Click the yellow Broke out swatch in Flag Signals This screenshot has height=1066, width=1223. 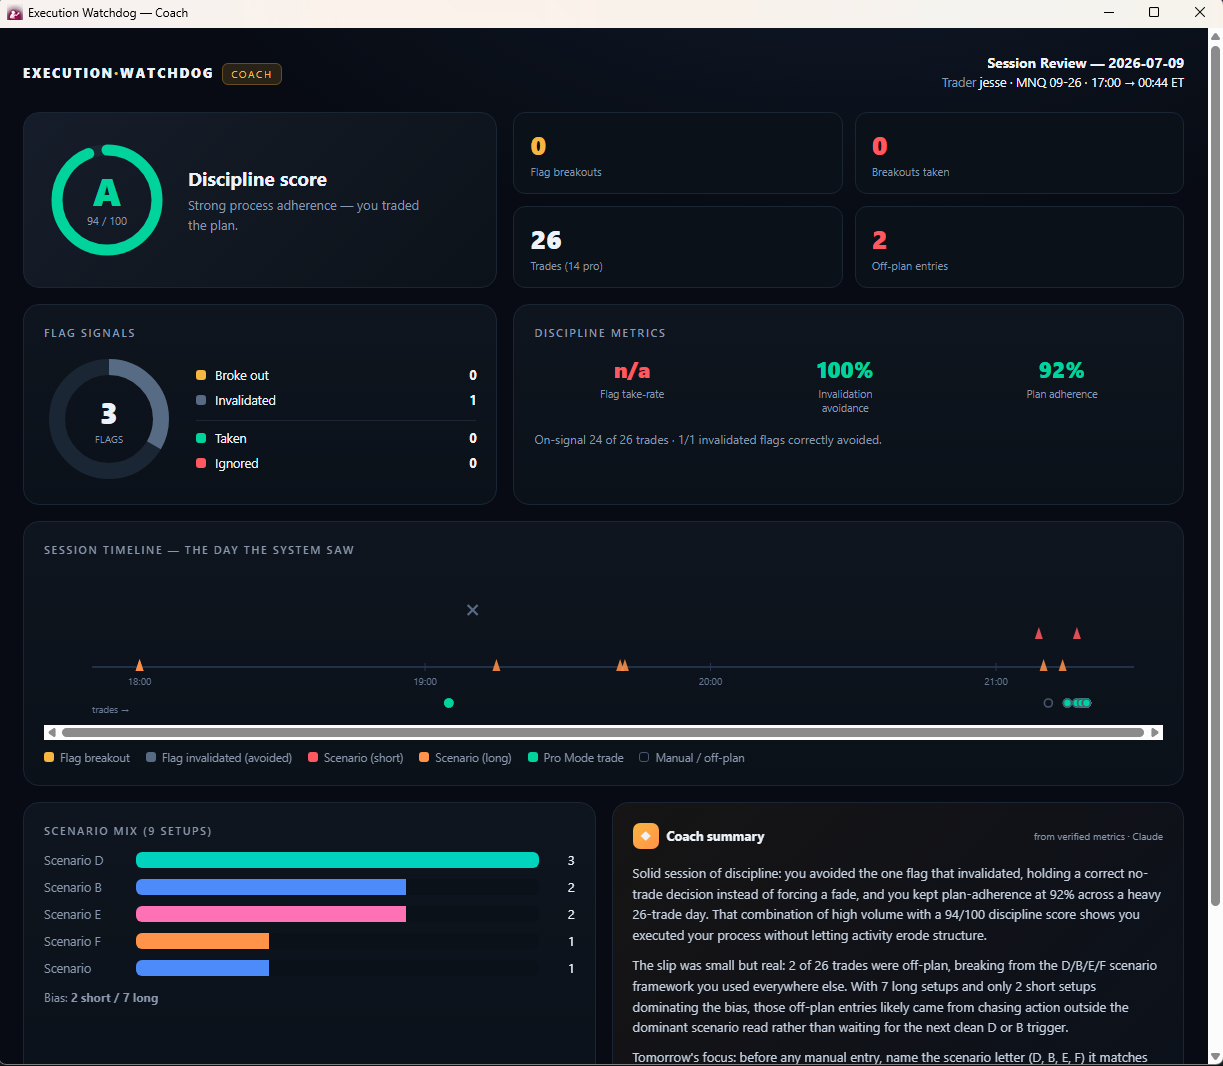point(201,375)
